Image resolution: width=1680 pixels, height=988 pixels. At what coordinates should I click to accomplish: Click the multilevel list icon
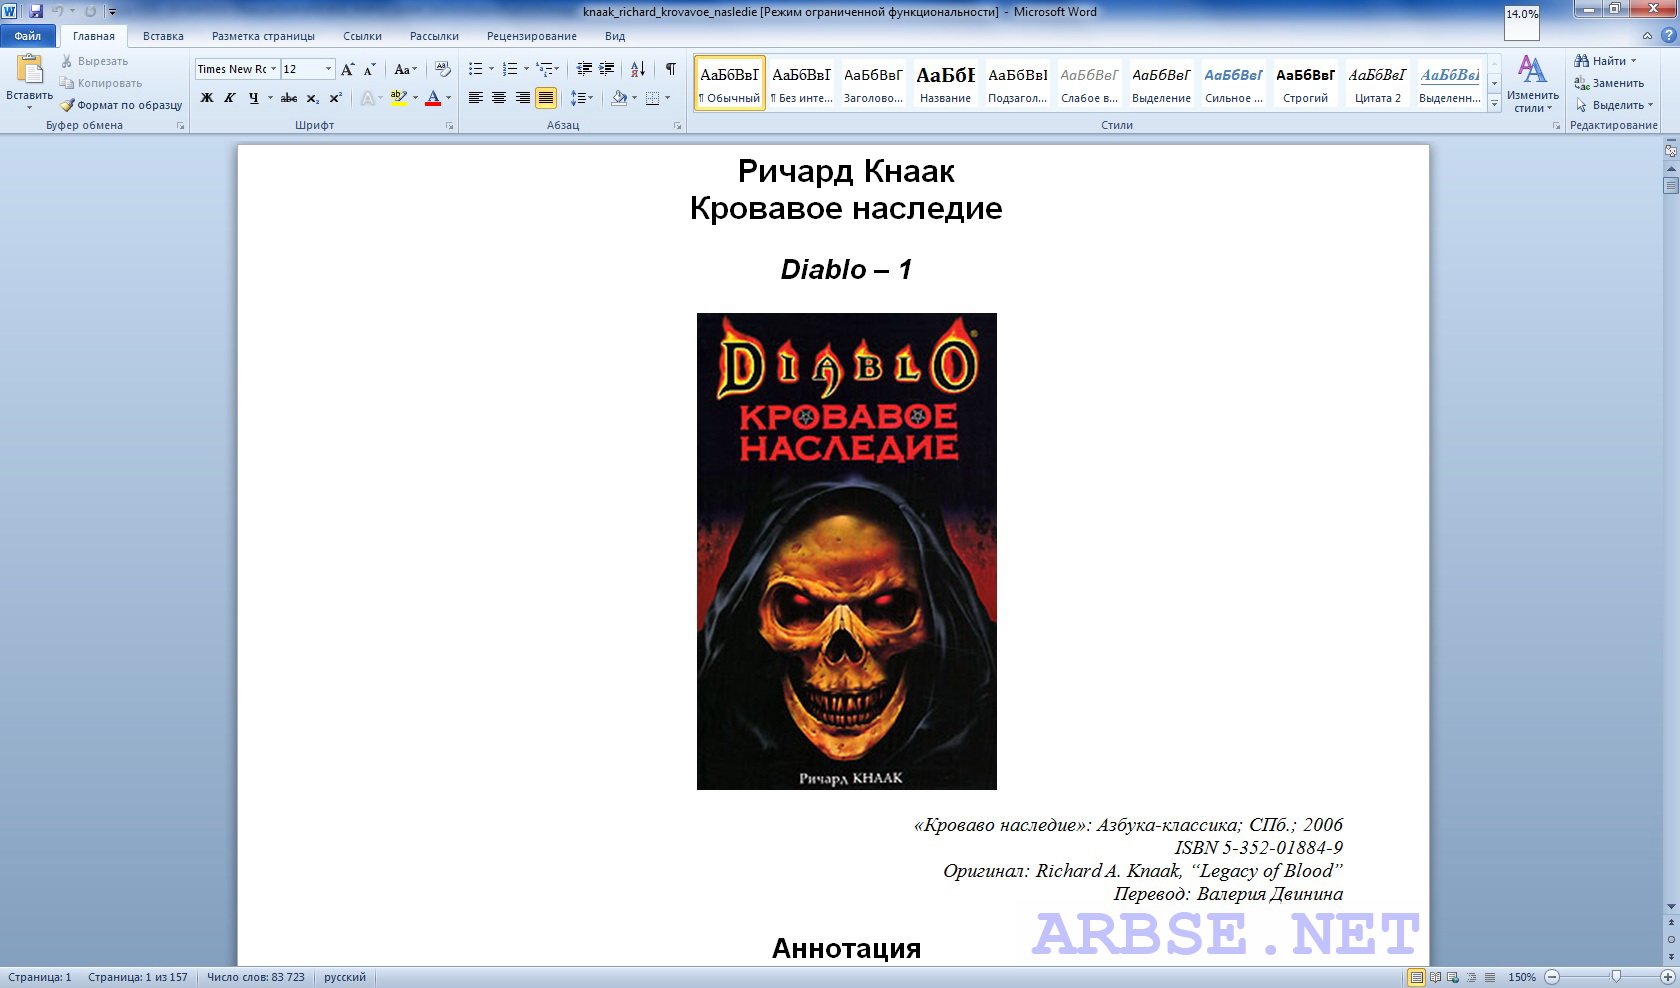(545, 69)
